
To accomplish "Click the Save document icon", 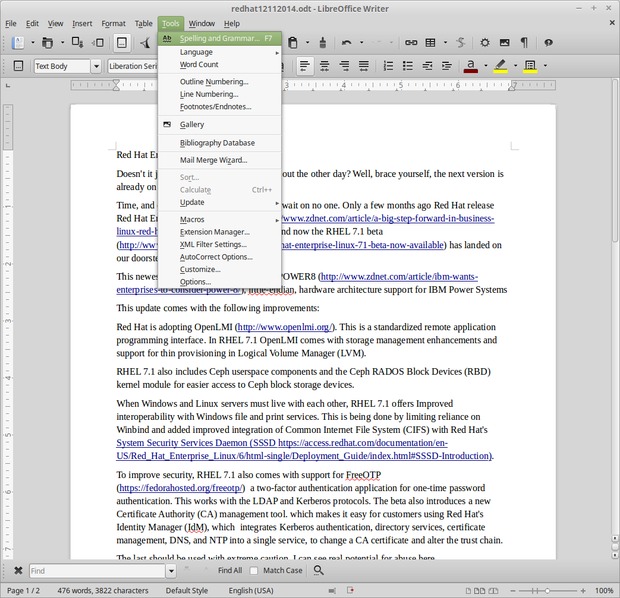I will point(74,43).
